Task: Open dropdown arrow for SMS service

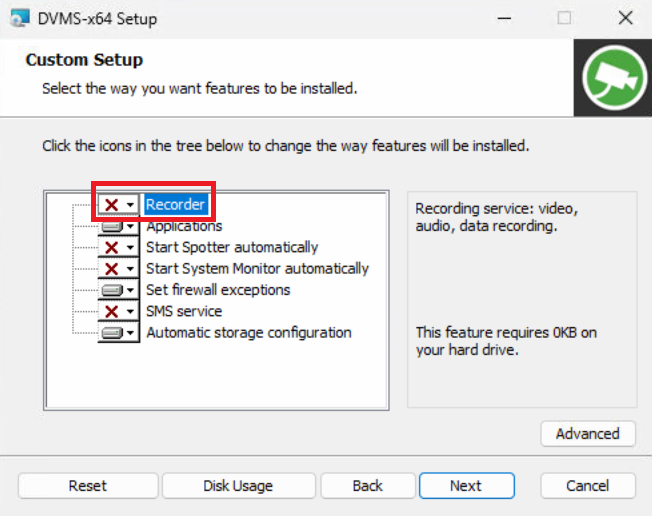Action: (x=130, y=311)
